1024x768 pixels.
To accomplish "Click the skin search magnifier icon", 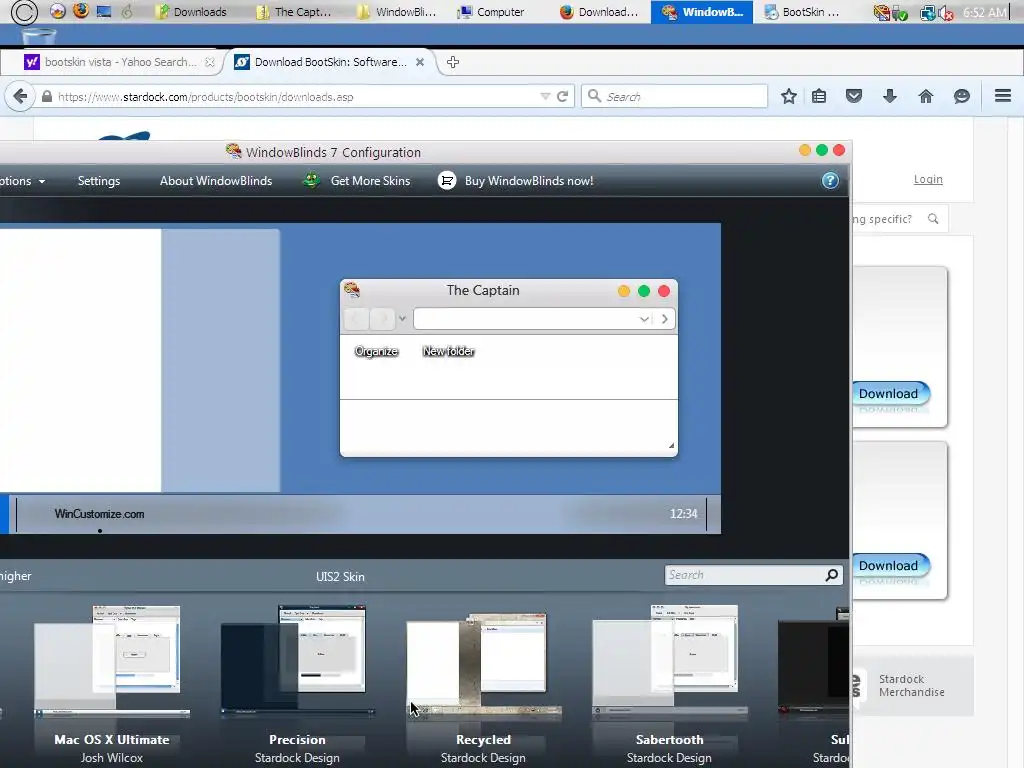I will (831, 575).
